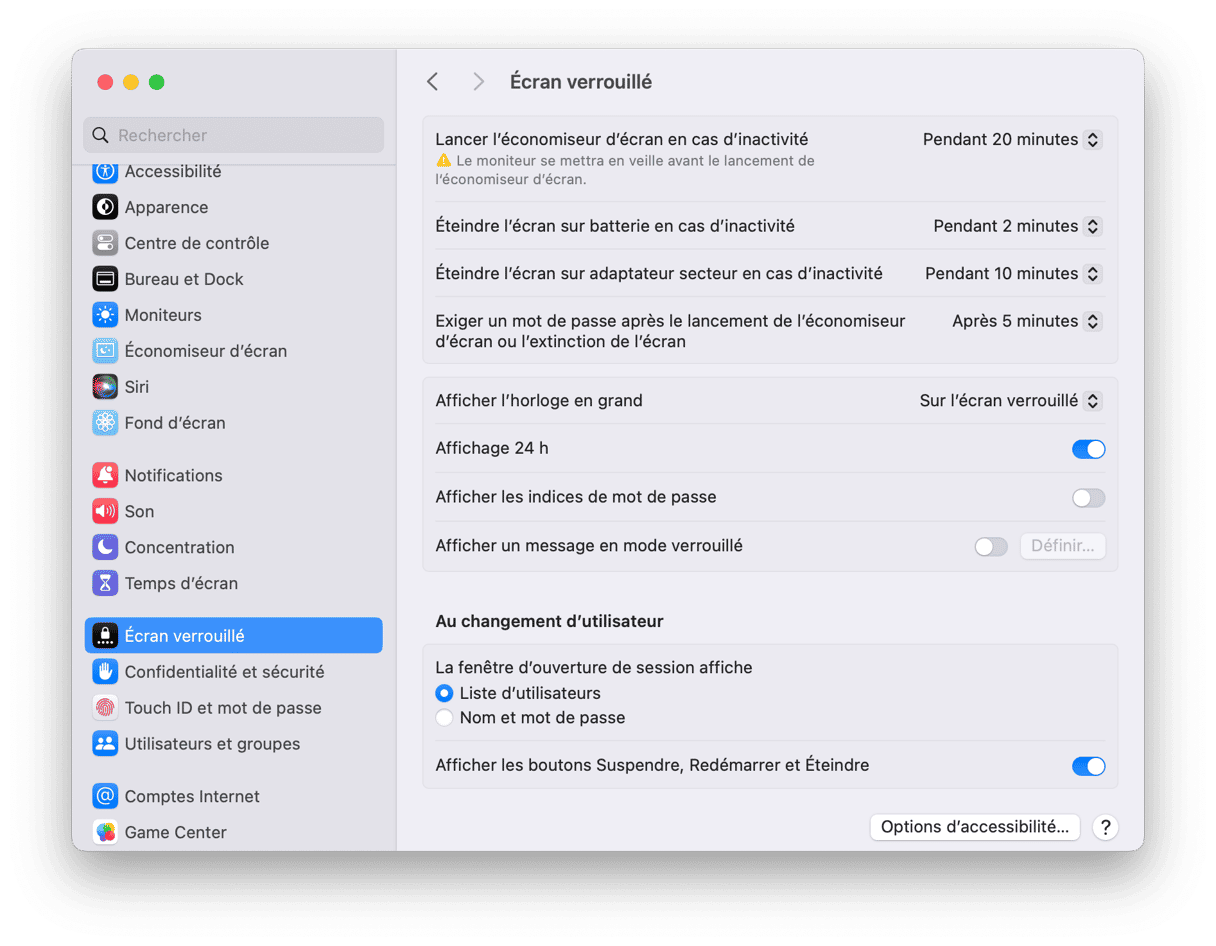This screenshot has width=1216, height=946.
Task: Open the Concentration moon icon
Action: coord(105,547)
